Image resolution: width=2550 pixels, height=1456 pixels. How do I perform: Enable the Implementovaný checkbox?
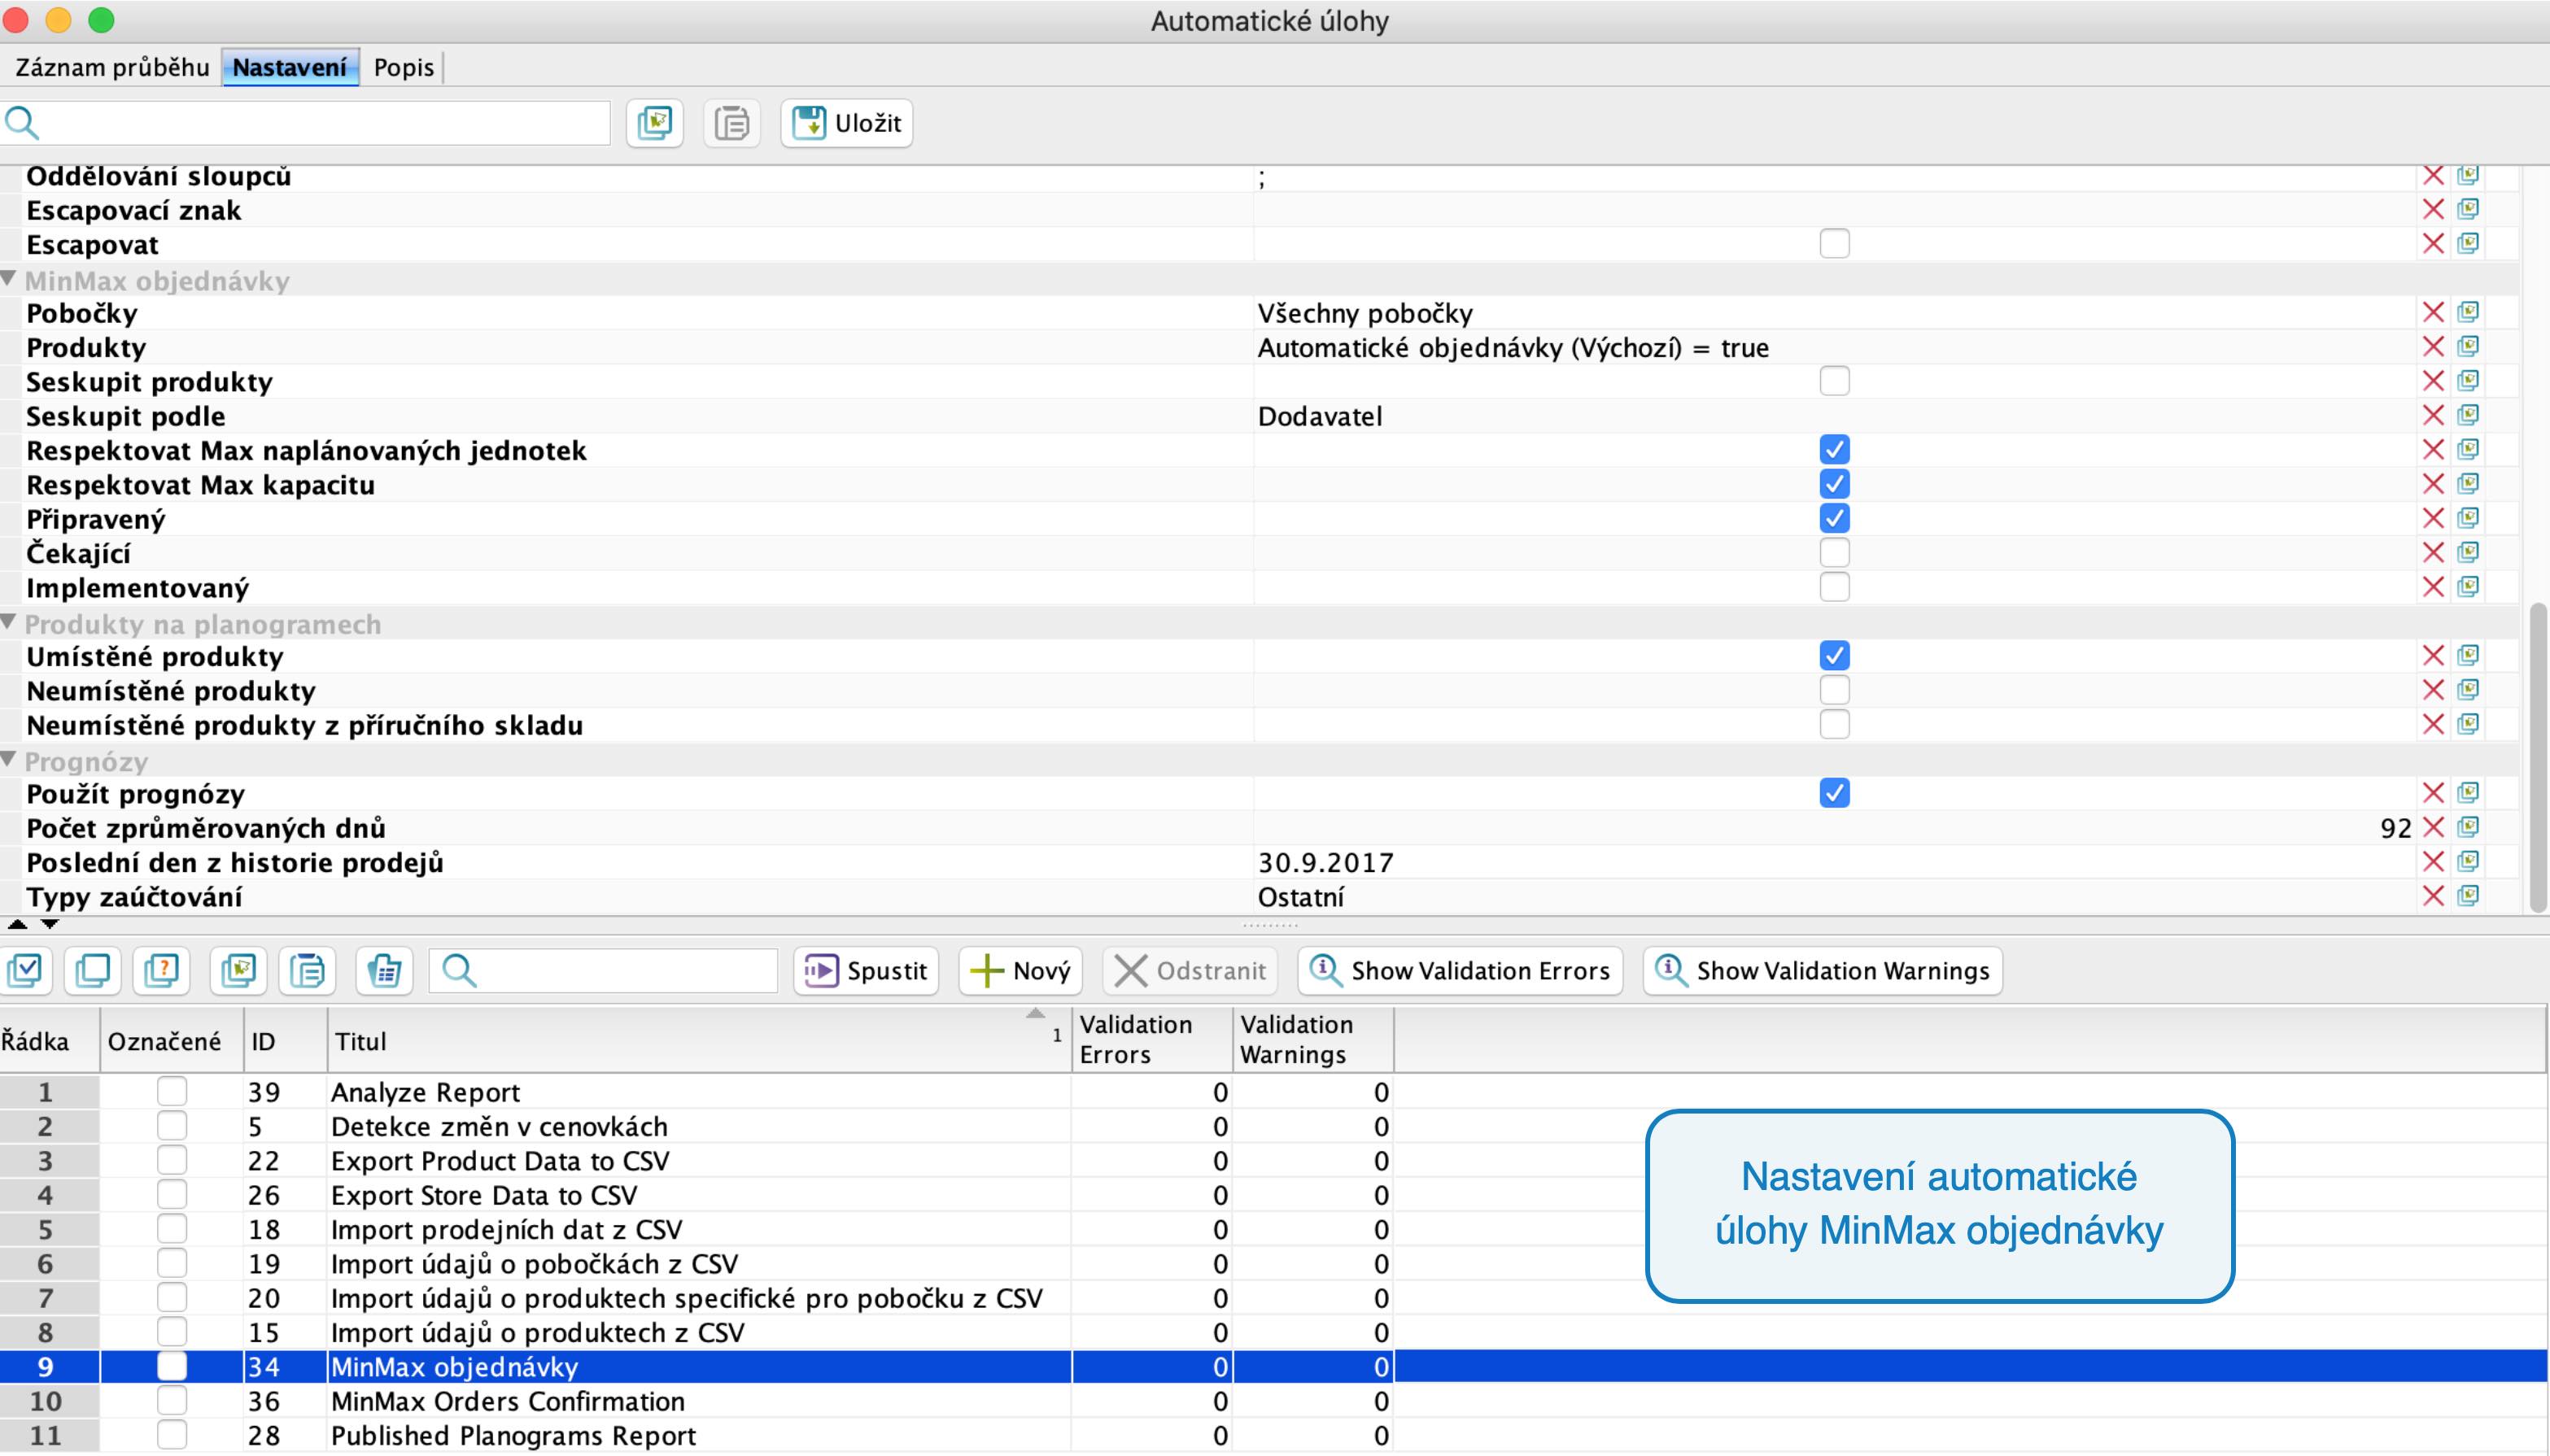[1834, 587]
